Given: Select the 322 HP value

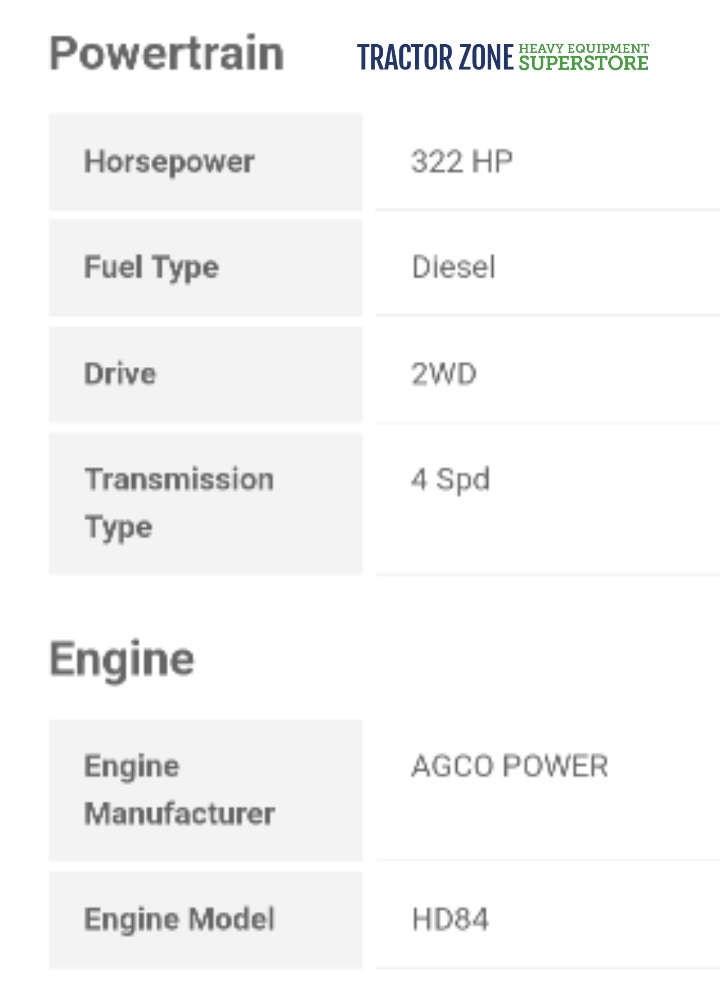Looking at the screenshot, I should point(461,162).
